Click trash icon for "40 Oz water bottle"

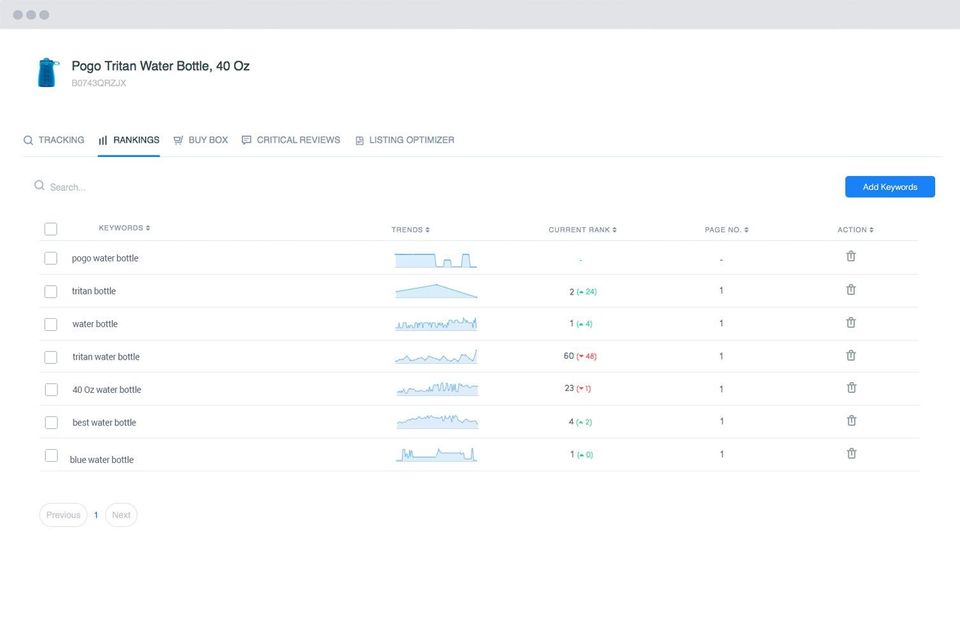tap(851, 388)
